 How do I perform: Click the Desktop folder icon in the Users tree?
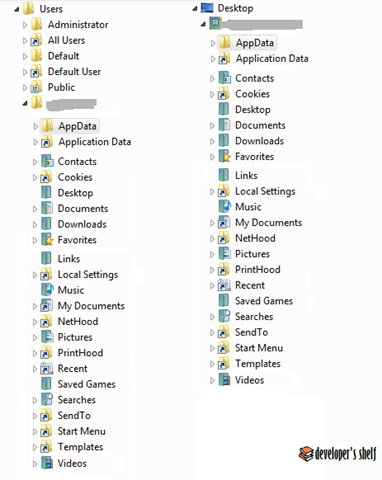point(46,193)
